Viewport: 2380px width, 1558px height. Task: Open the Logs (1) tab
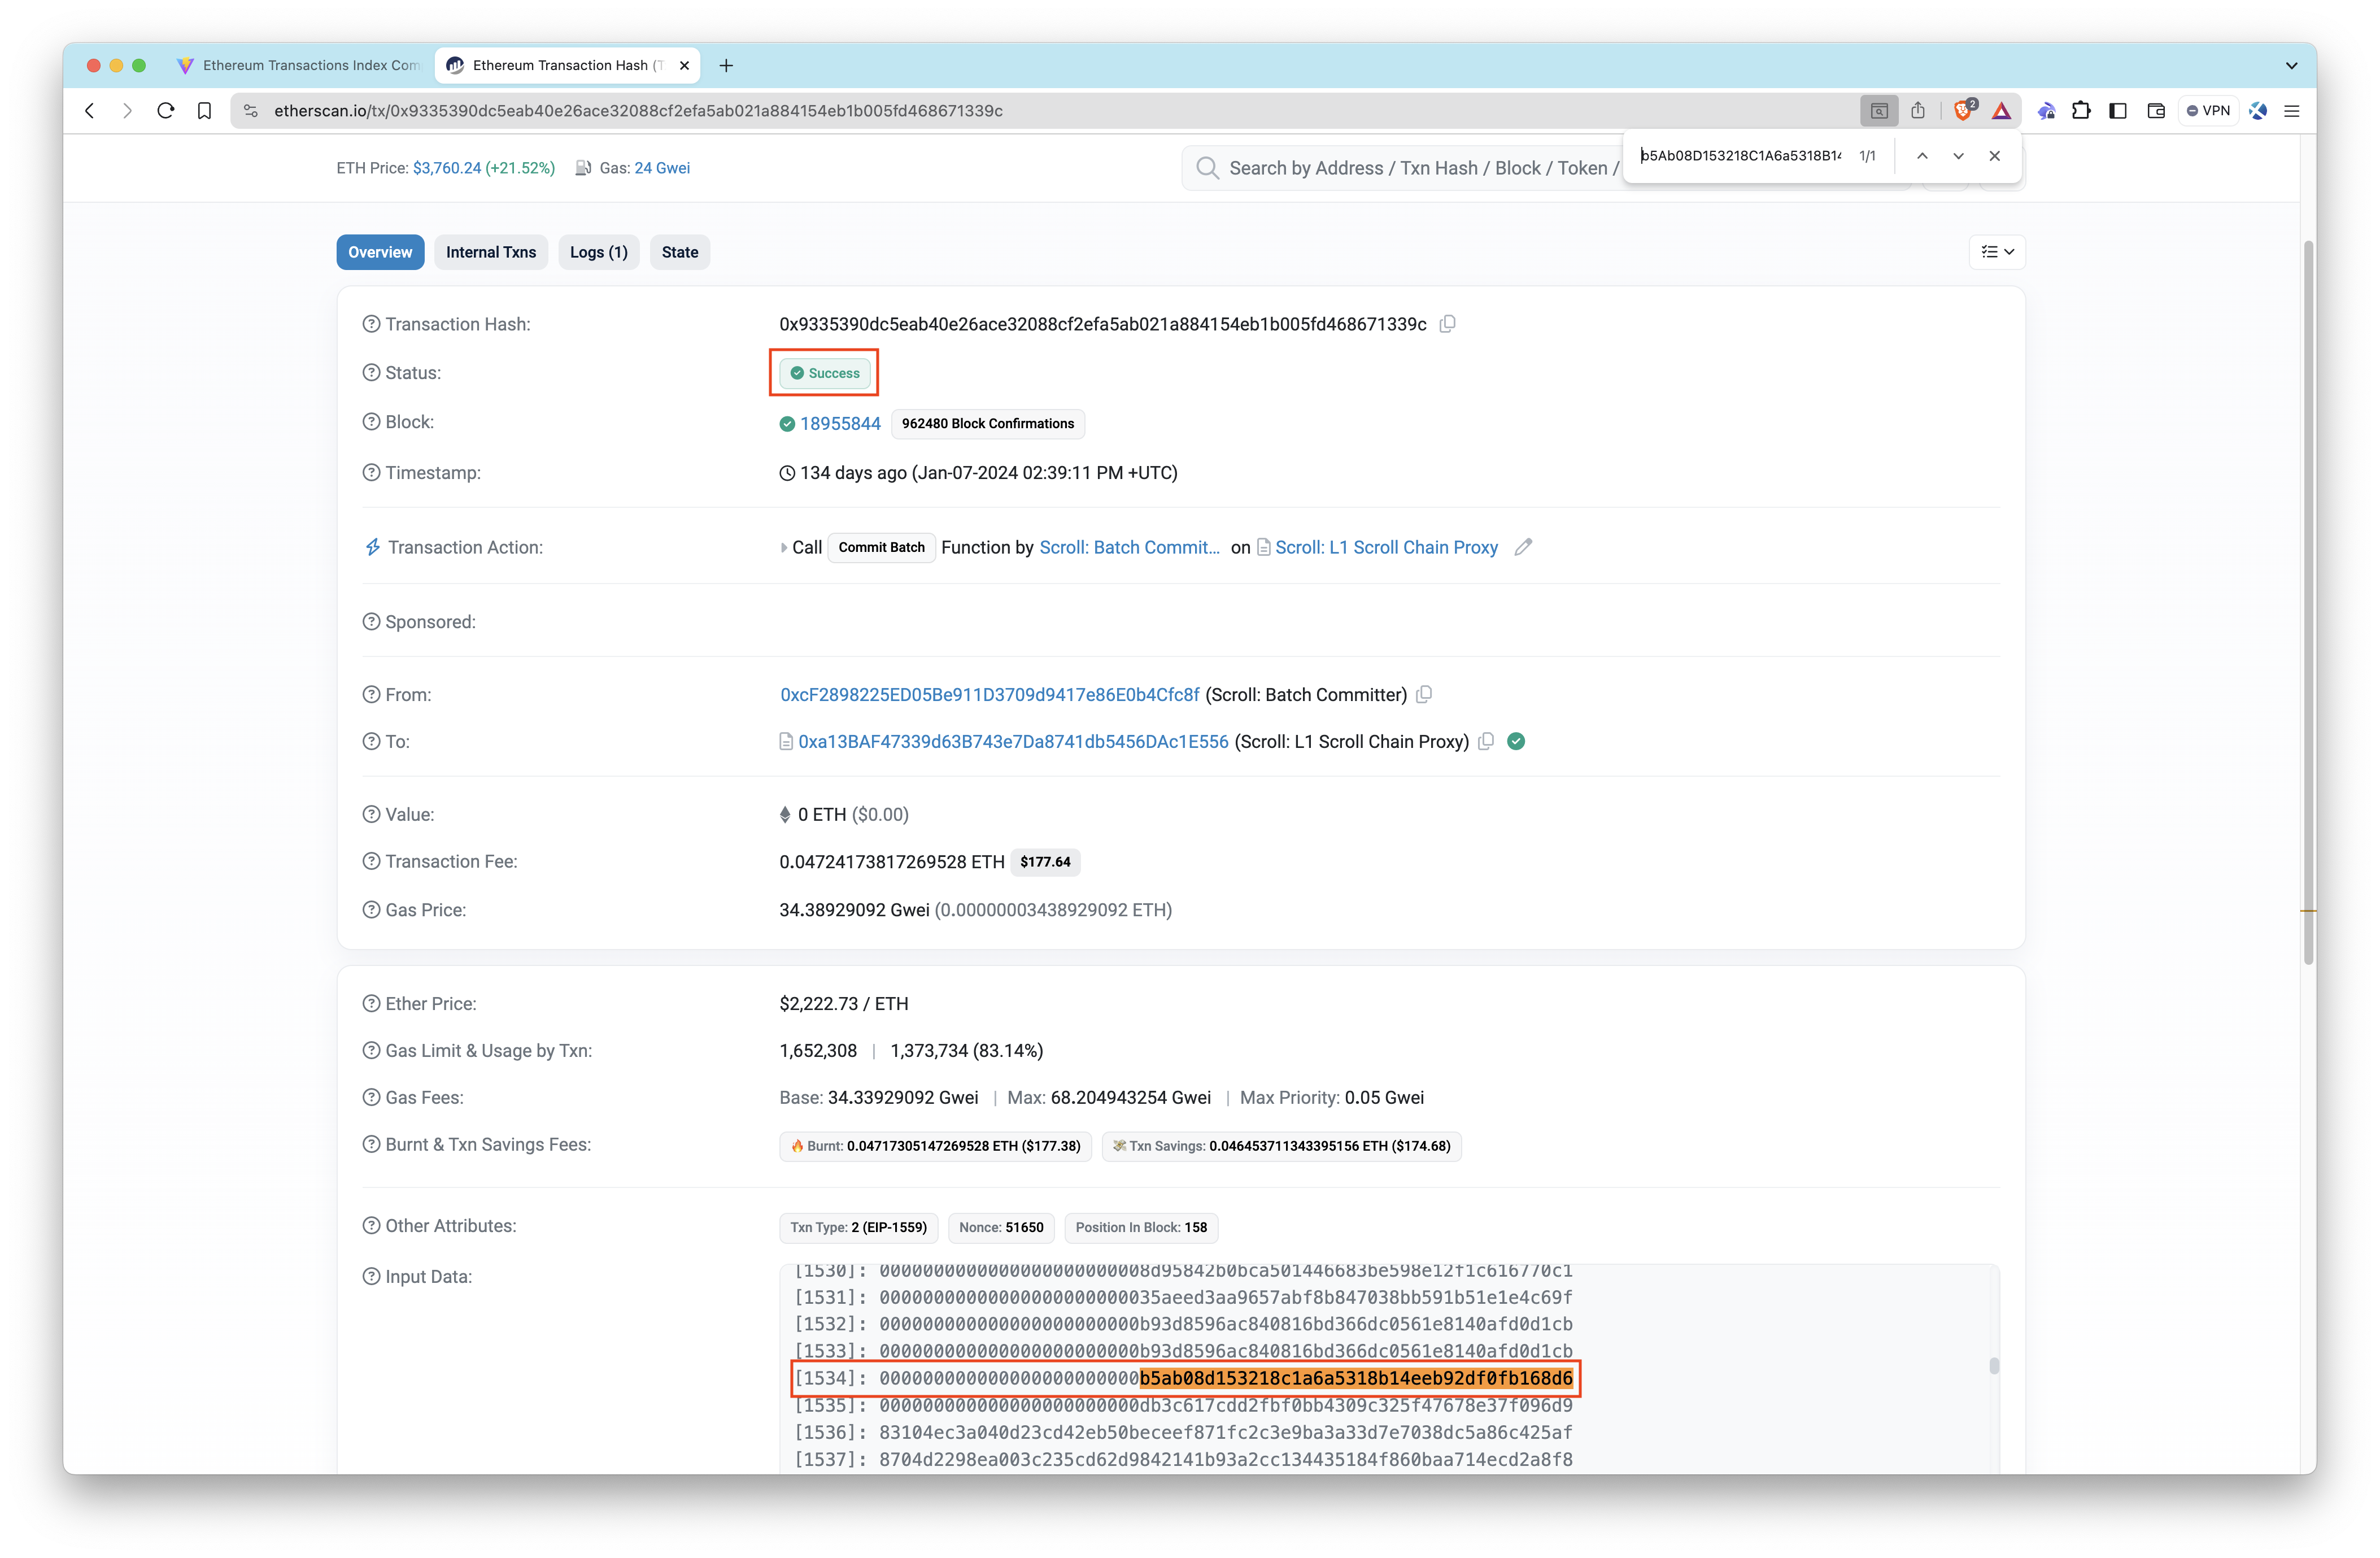coord(599,252)
